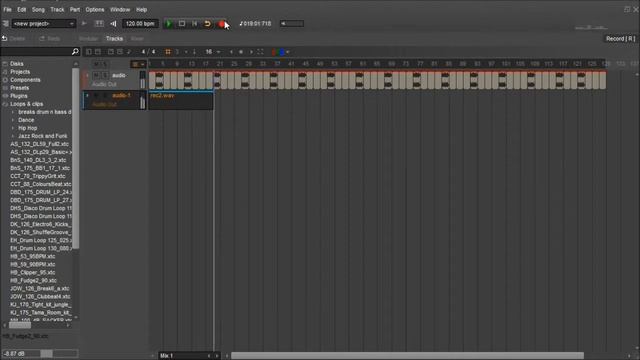The height and width of the screenshot is (360, 640).
Task: Click the left arrow navigation icon
Action: click(x=231, y=52)
